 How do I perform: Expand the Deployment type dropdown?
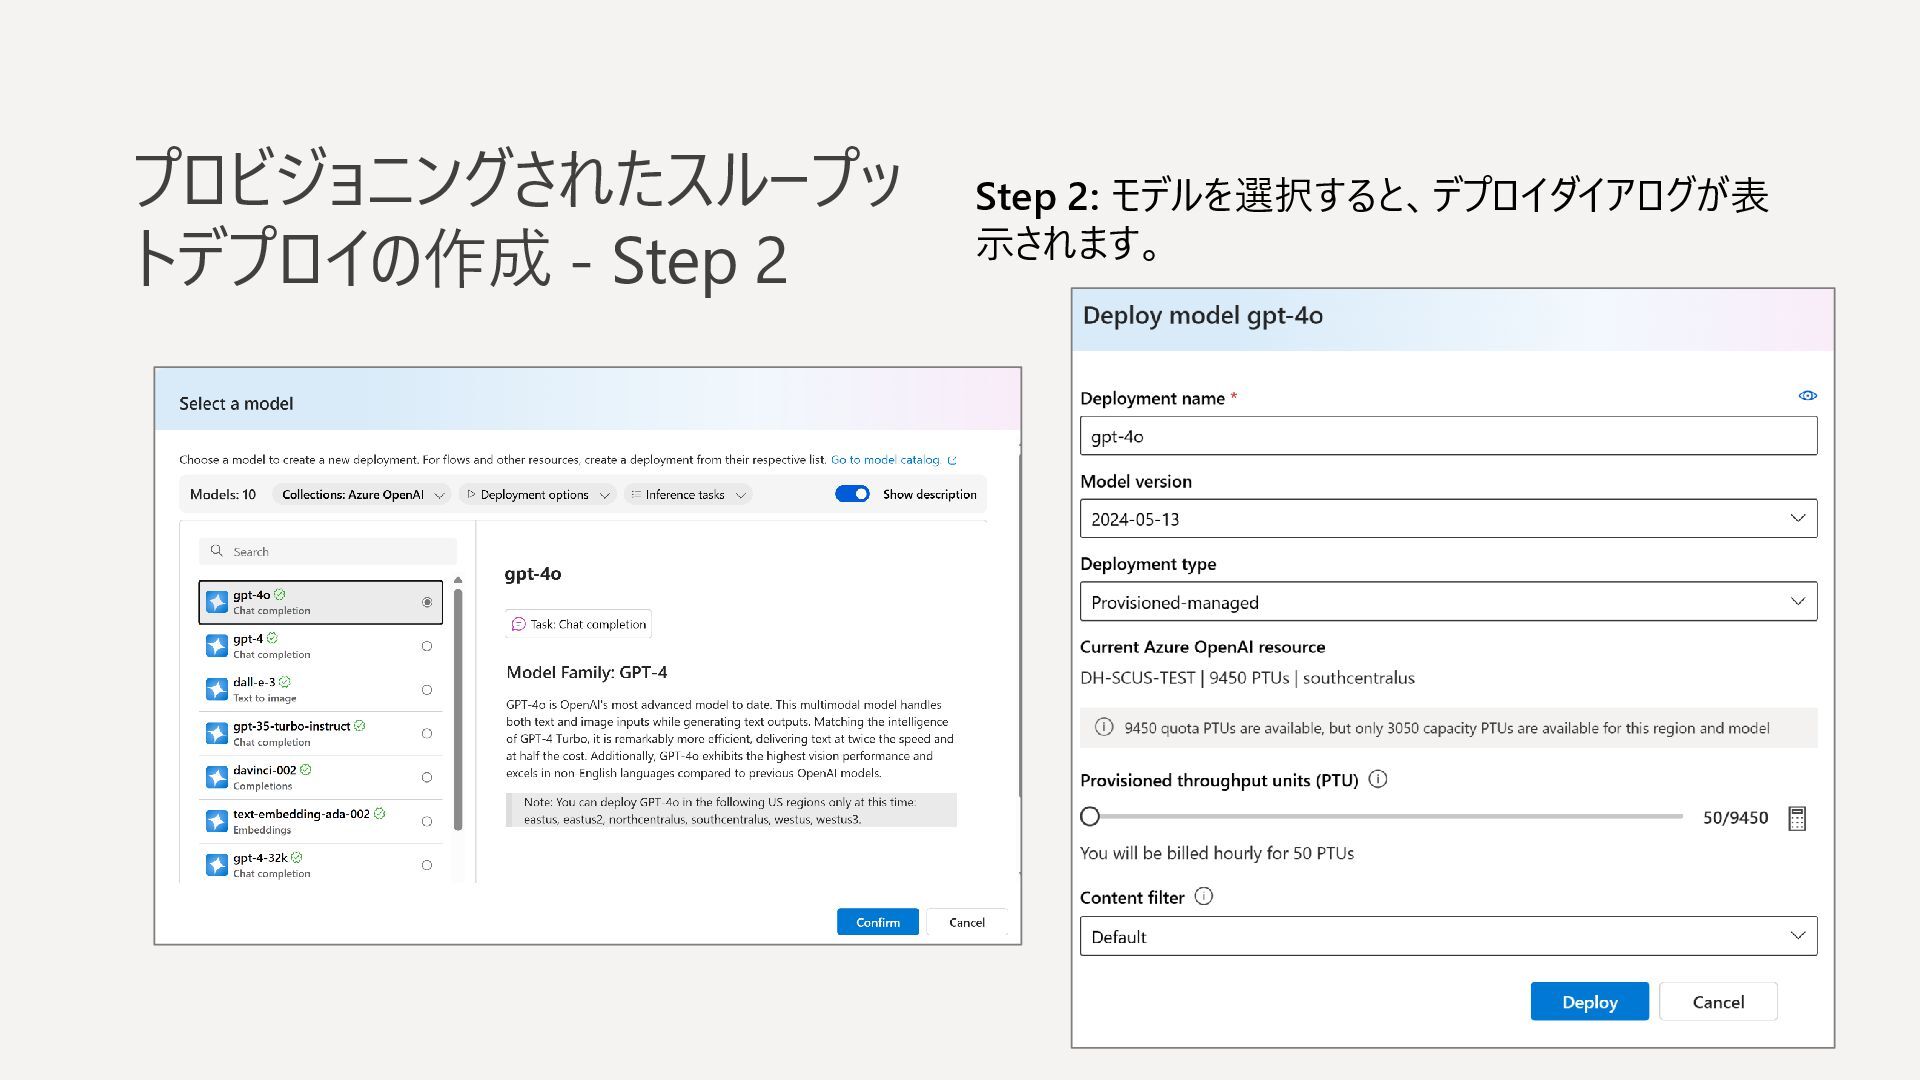[1448, 602]
